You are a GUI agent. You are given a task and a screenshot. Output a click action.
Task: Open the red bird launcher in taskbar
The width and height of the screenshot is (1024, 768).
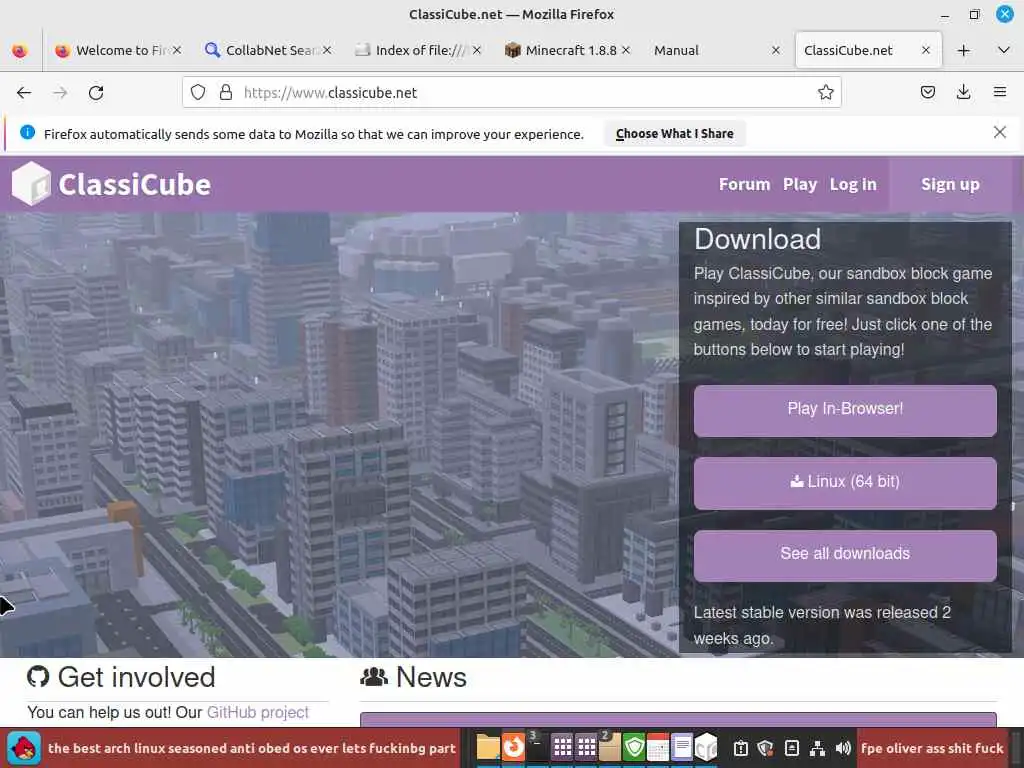(24, 748)
